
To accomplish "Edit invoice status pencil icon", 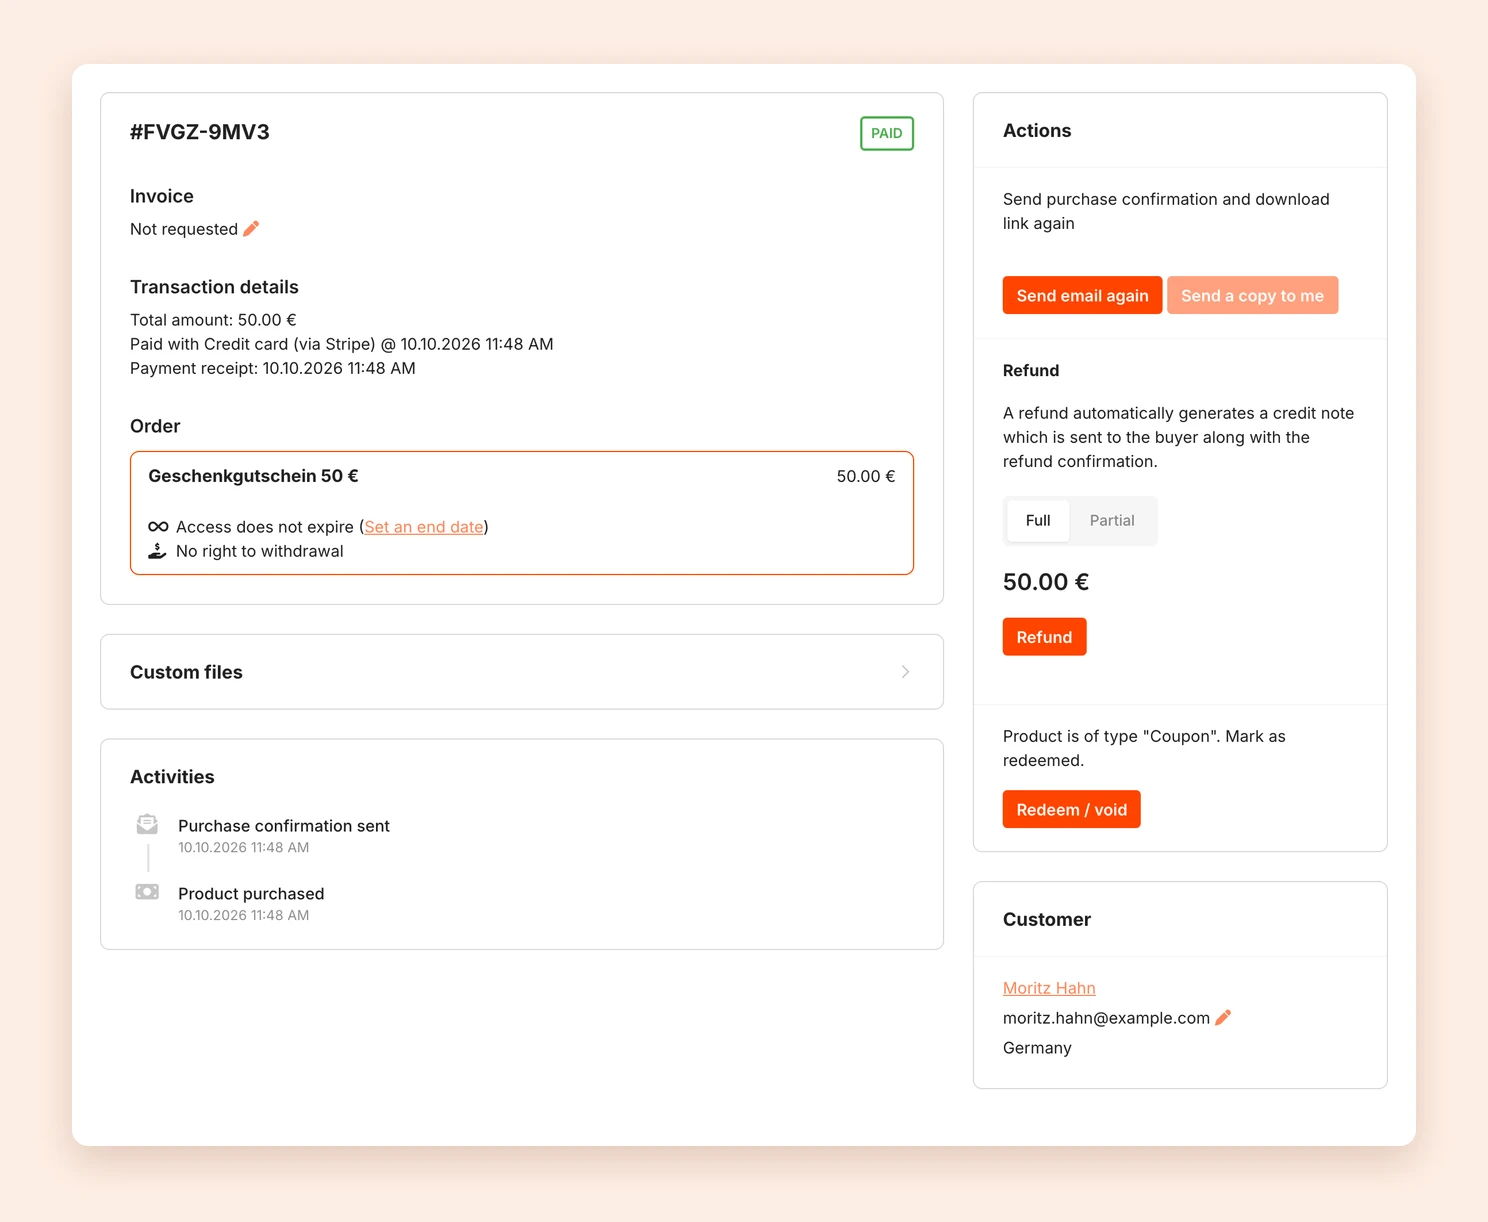I will click(251, 229).
